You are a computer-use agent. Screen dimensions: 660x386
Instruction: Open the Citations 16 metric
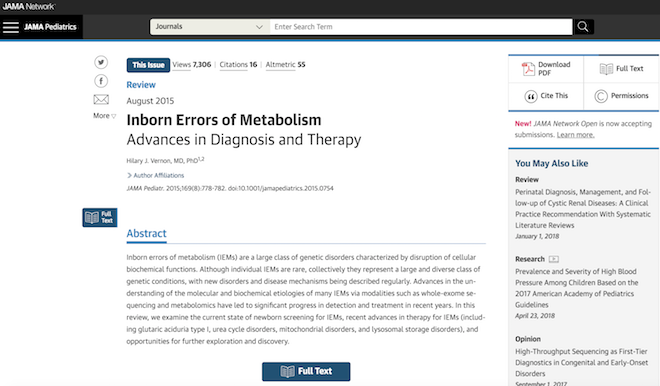238,64
